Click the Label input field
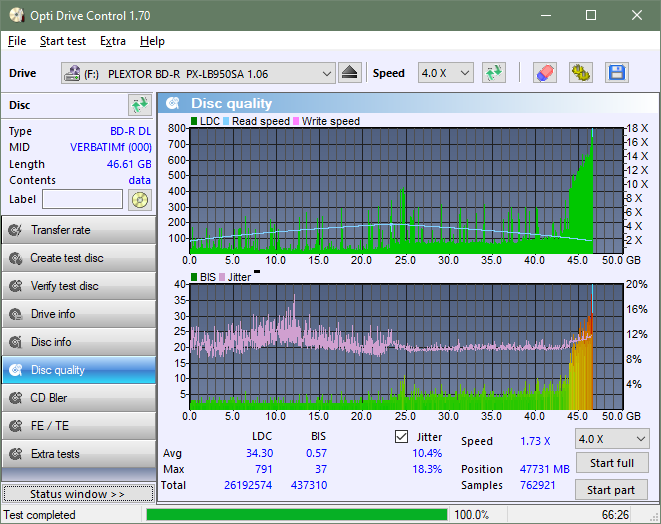Screen dimensions: 661x524 (x=83, y=199)
